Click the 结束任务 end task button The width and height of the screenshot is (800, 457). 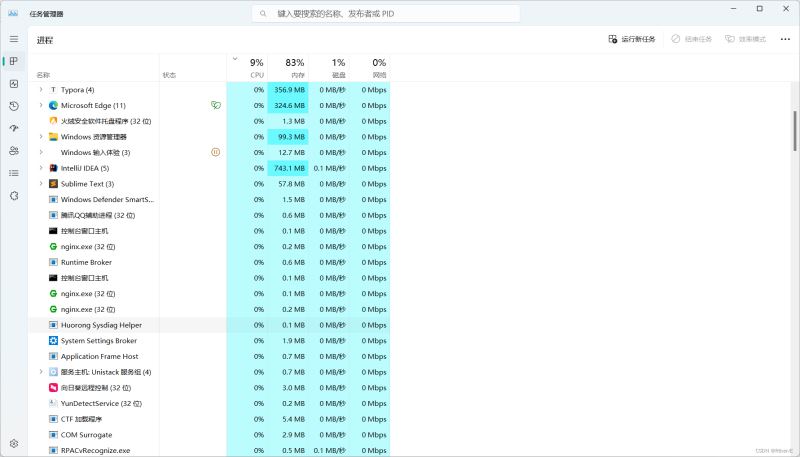point(691,39)
